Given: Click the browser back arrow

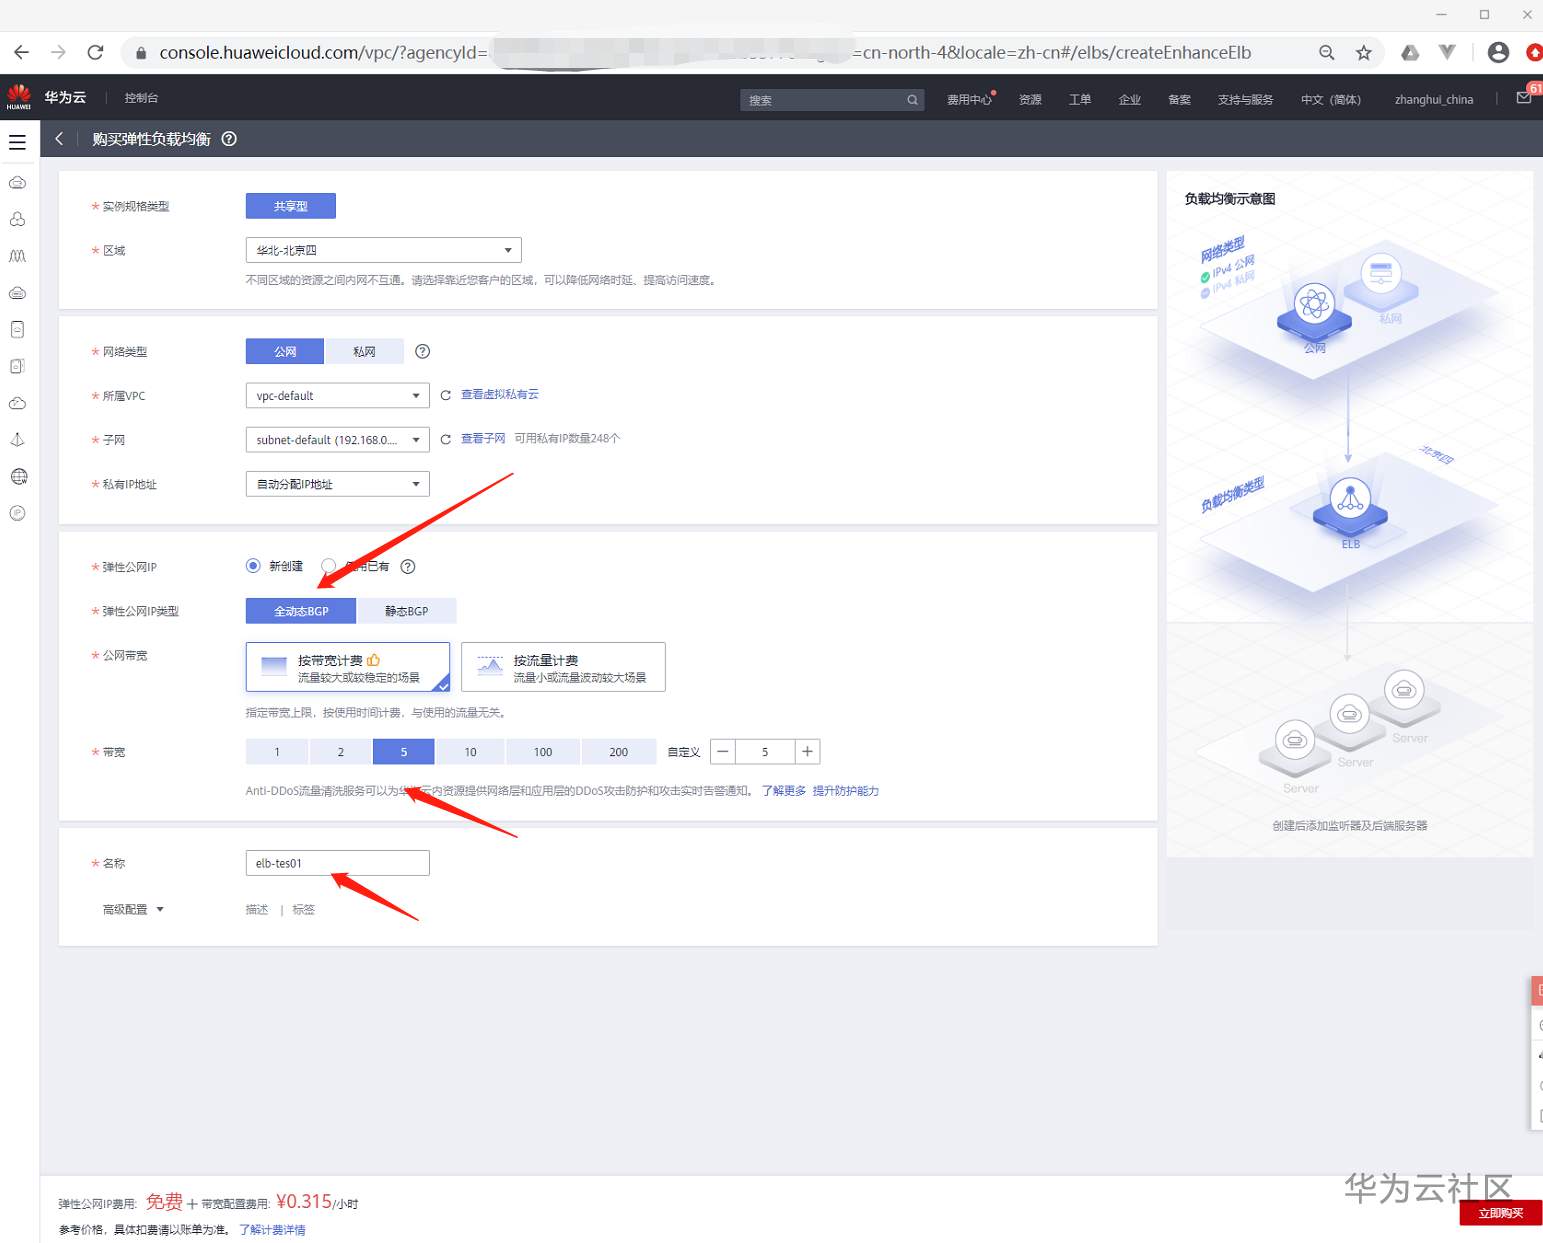Looking at the screenshot, I should tap(22, 52).
